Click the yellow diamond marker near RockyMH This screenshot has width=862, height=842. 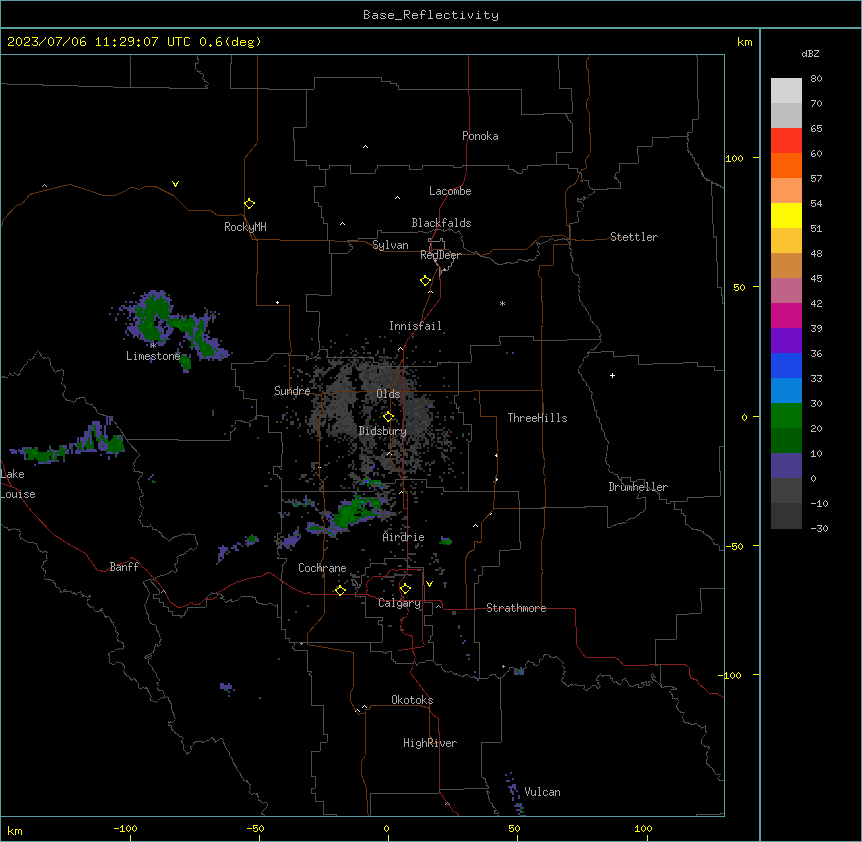(x=250, y=204)
